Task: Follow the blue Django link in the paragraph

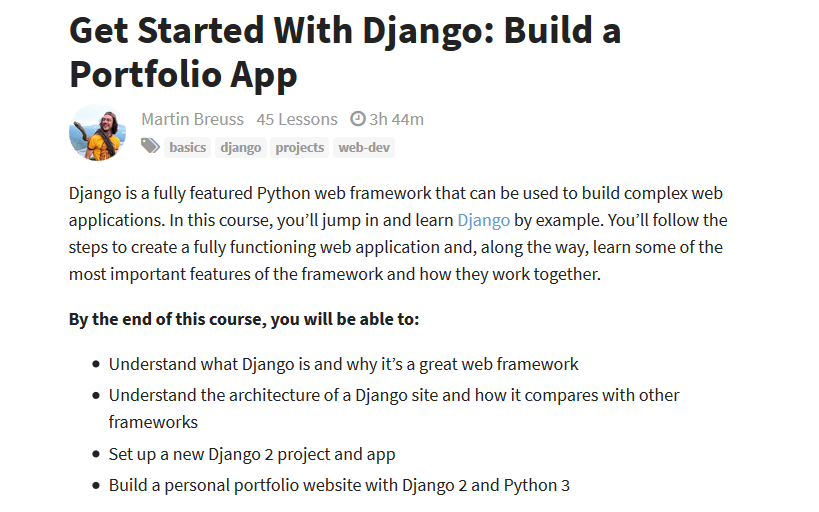Action: (484, 220)
